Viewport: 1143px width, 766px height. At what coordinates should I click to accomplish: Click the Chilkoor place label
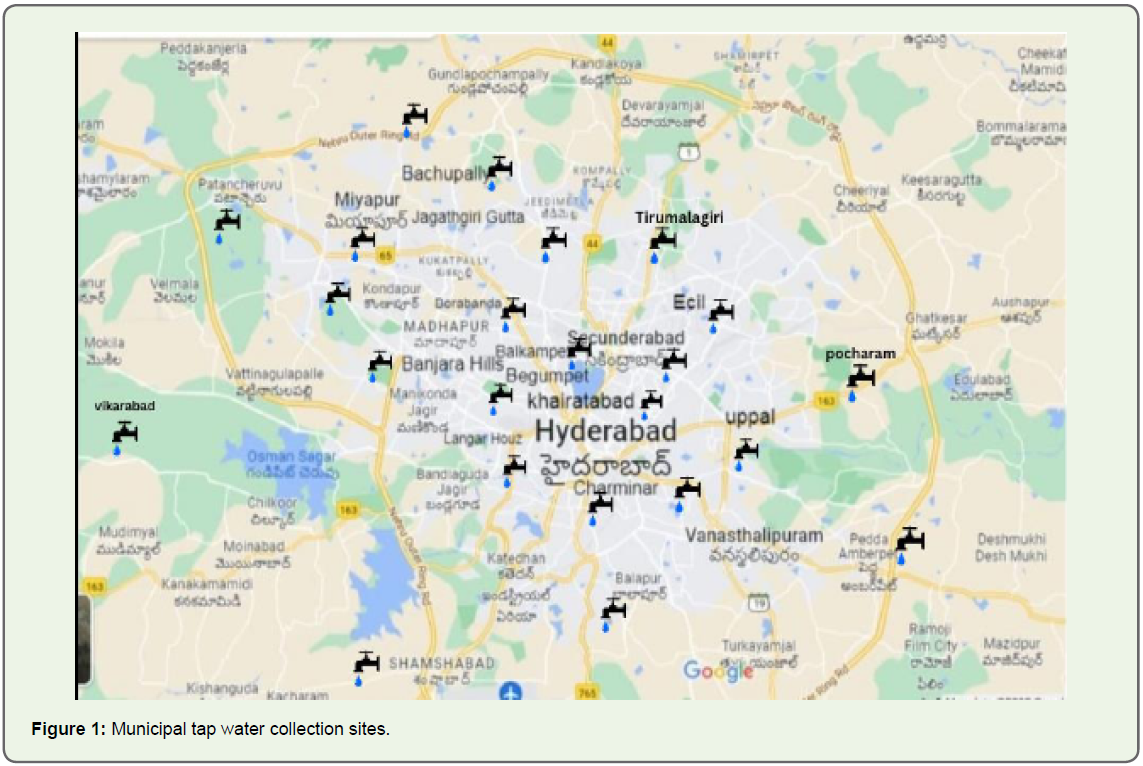coord(272,503)
